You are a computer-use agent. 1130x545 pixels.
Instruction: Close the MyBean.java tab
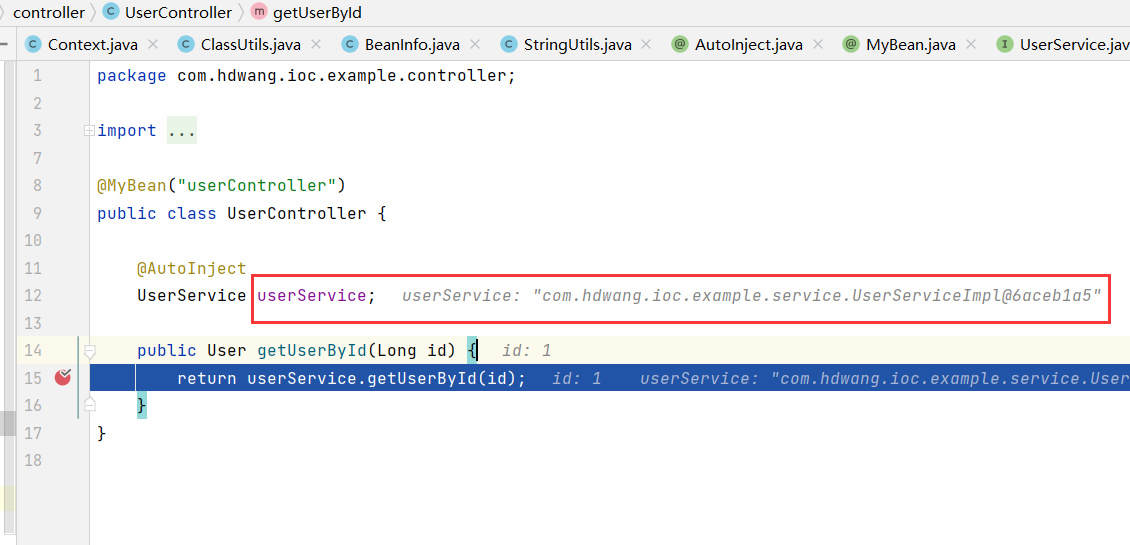click(x=971, y=45)
